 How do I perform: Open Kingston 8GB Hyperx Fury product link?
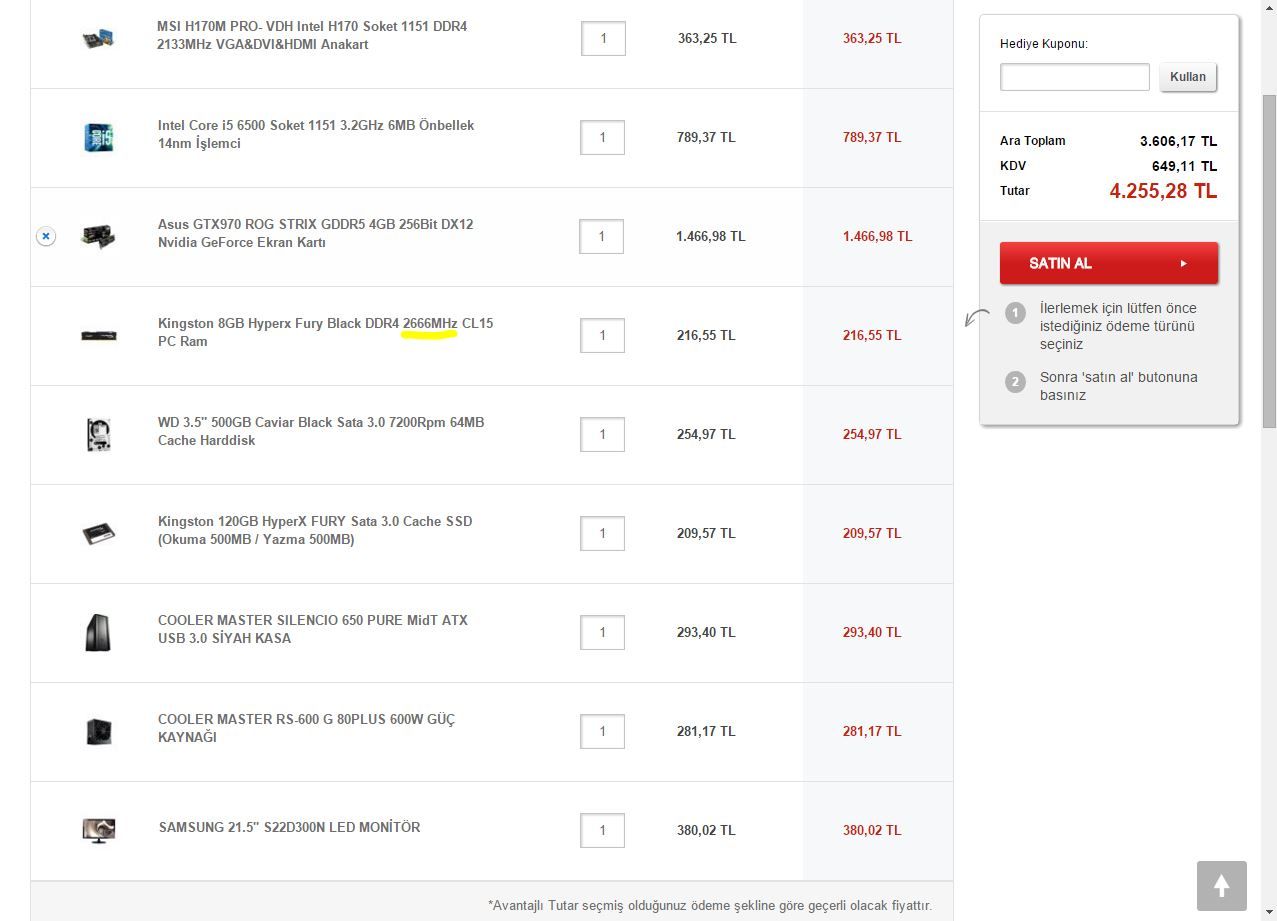[x=325, y=332]
